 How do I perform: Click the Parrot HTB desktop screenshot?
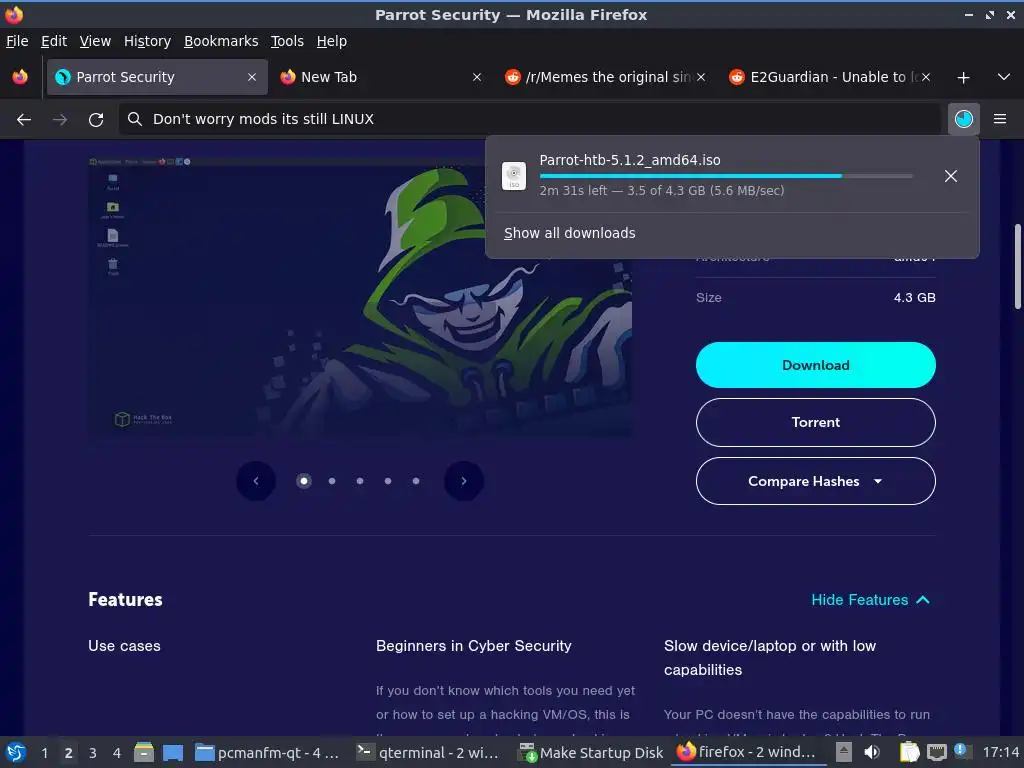point(360,296)
